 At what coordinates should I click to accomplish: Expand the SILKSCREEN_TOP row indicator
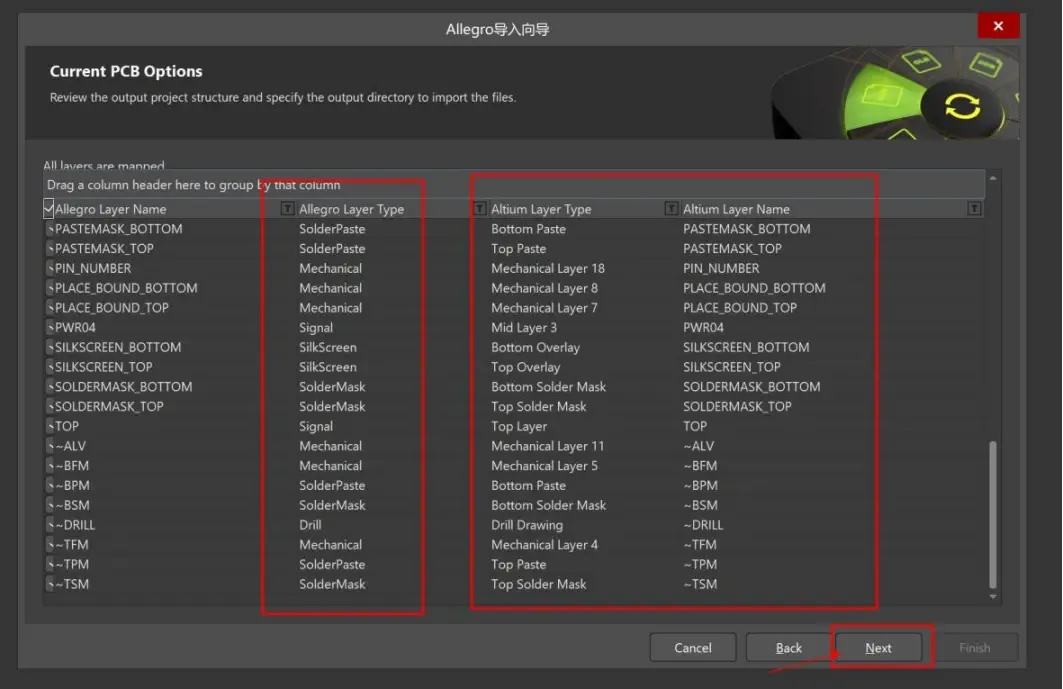coord(50,368)
